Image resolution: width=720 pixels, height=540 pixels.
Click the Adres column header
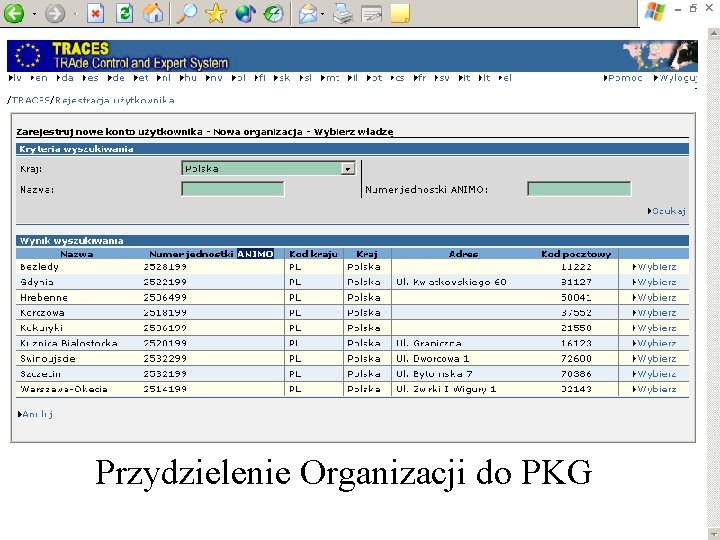pyautogui.click(x=463, y=254)
